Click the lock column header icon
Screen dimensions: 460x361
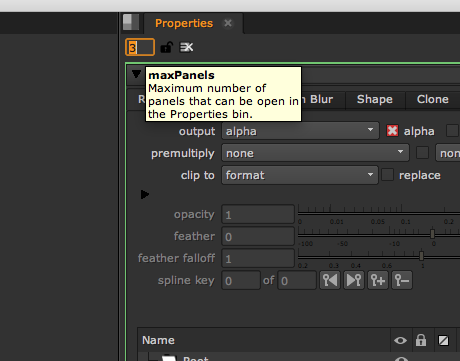point(421,340)
